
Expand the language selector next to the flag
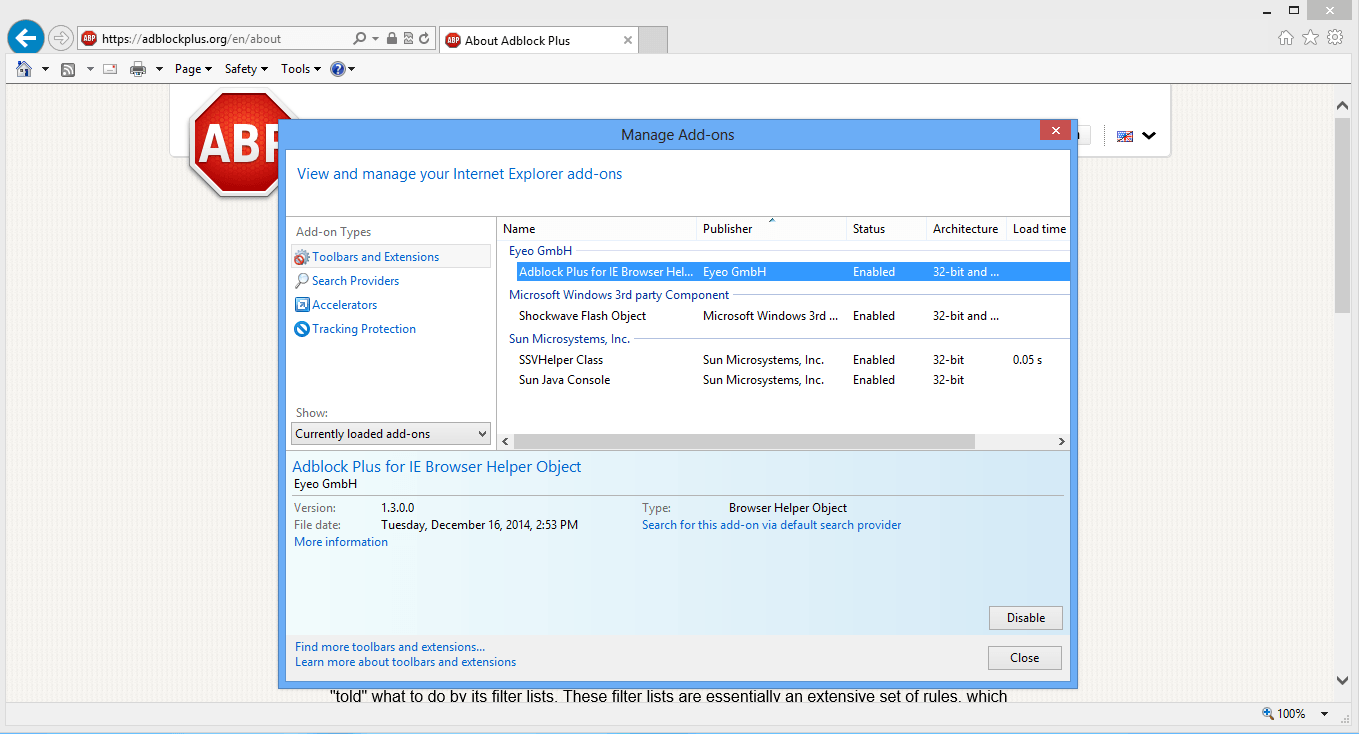[x=1148, y=135]
